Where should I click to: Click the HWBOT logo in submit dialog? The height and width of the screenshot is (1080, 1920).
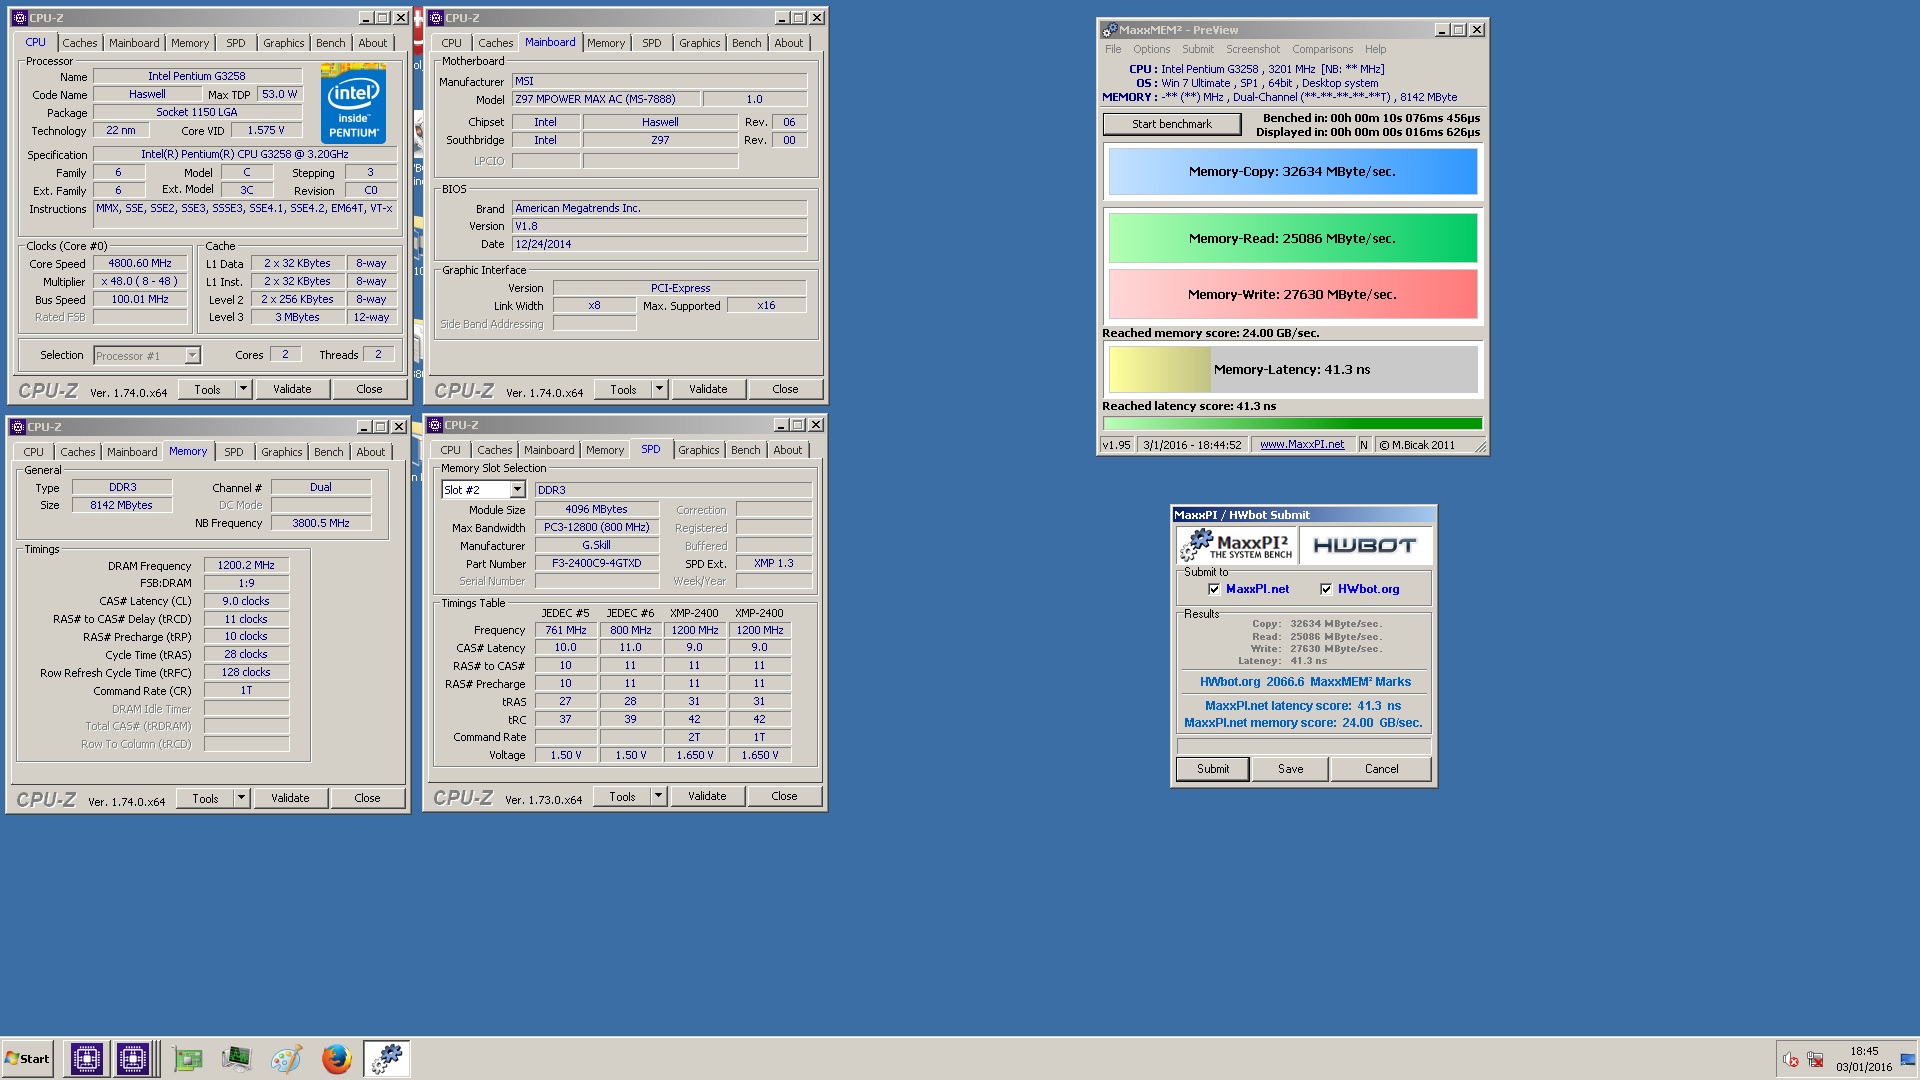pos(1365,546)
